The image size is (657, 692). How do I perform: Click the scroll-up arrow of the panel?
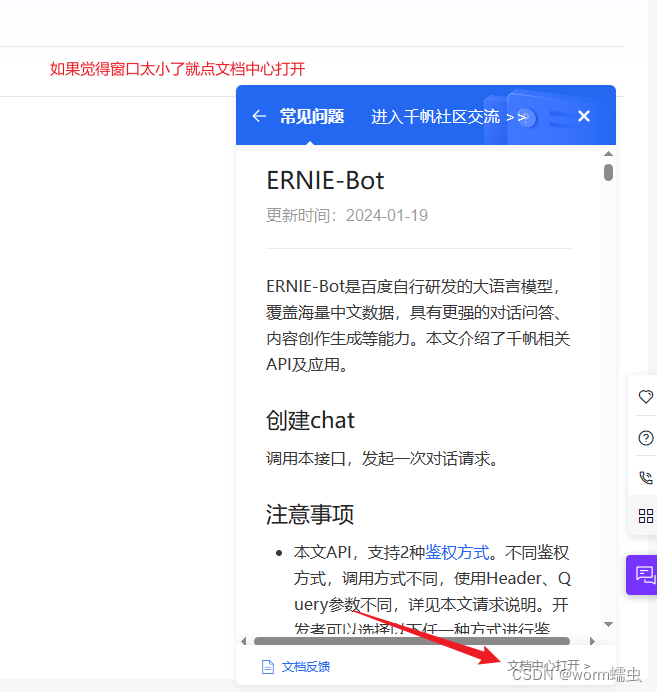(608, 154)
